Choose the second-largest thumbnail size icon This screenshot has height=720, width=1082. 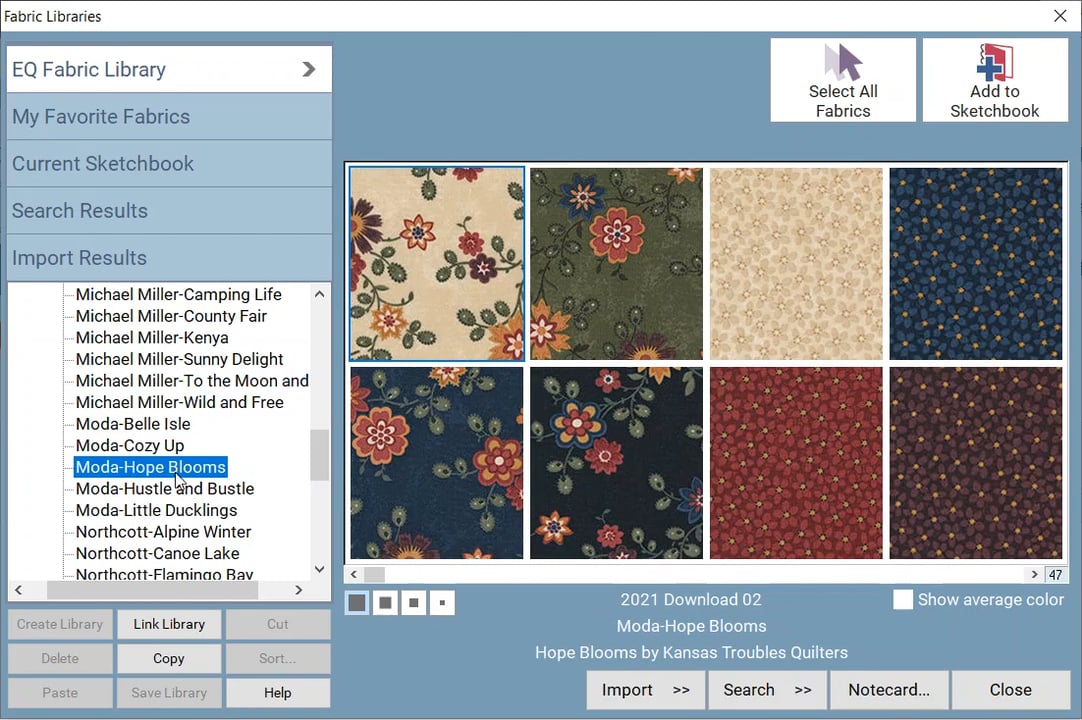pos(385,603)
